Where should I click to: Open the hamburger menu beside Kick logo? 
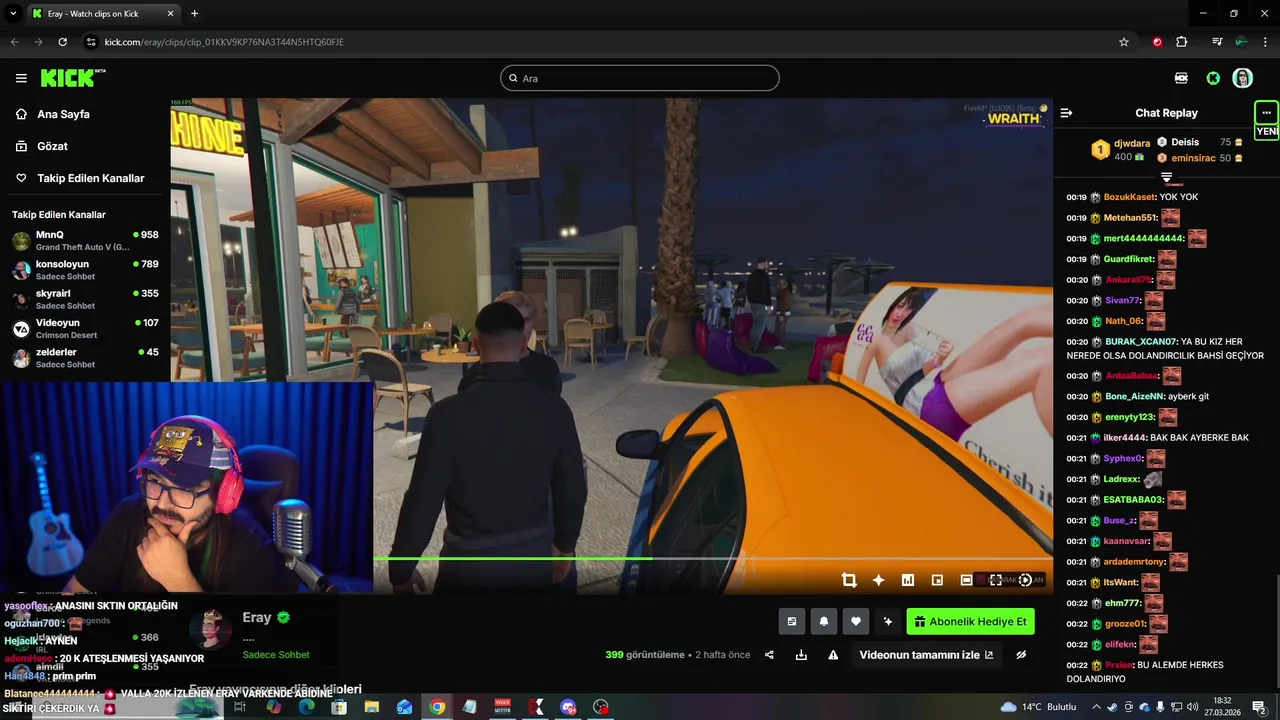(x=21, y=78)
